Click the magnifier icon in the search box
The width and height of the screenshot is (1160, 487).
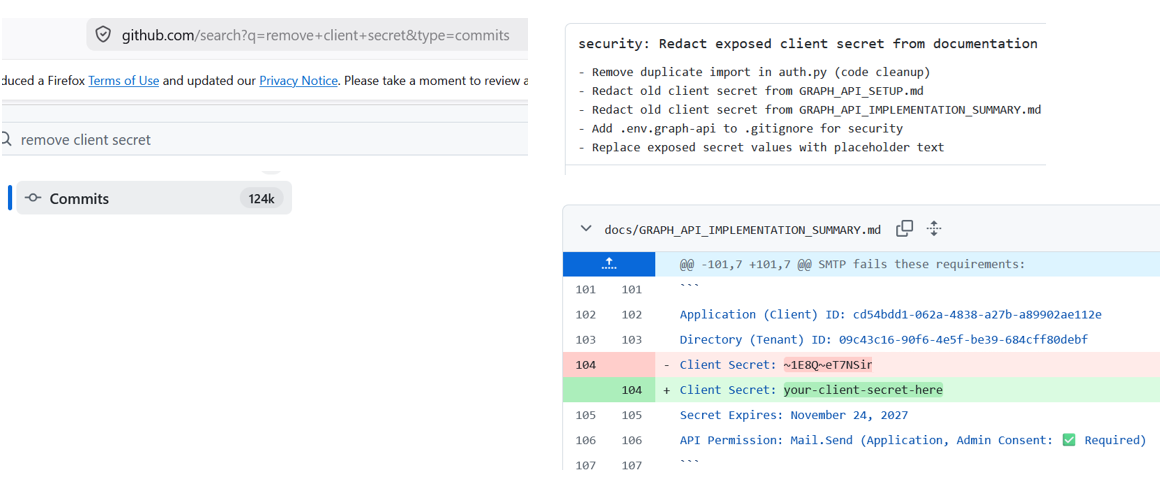[x=6, y=139]
